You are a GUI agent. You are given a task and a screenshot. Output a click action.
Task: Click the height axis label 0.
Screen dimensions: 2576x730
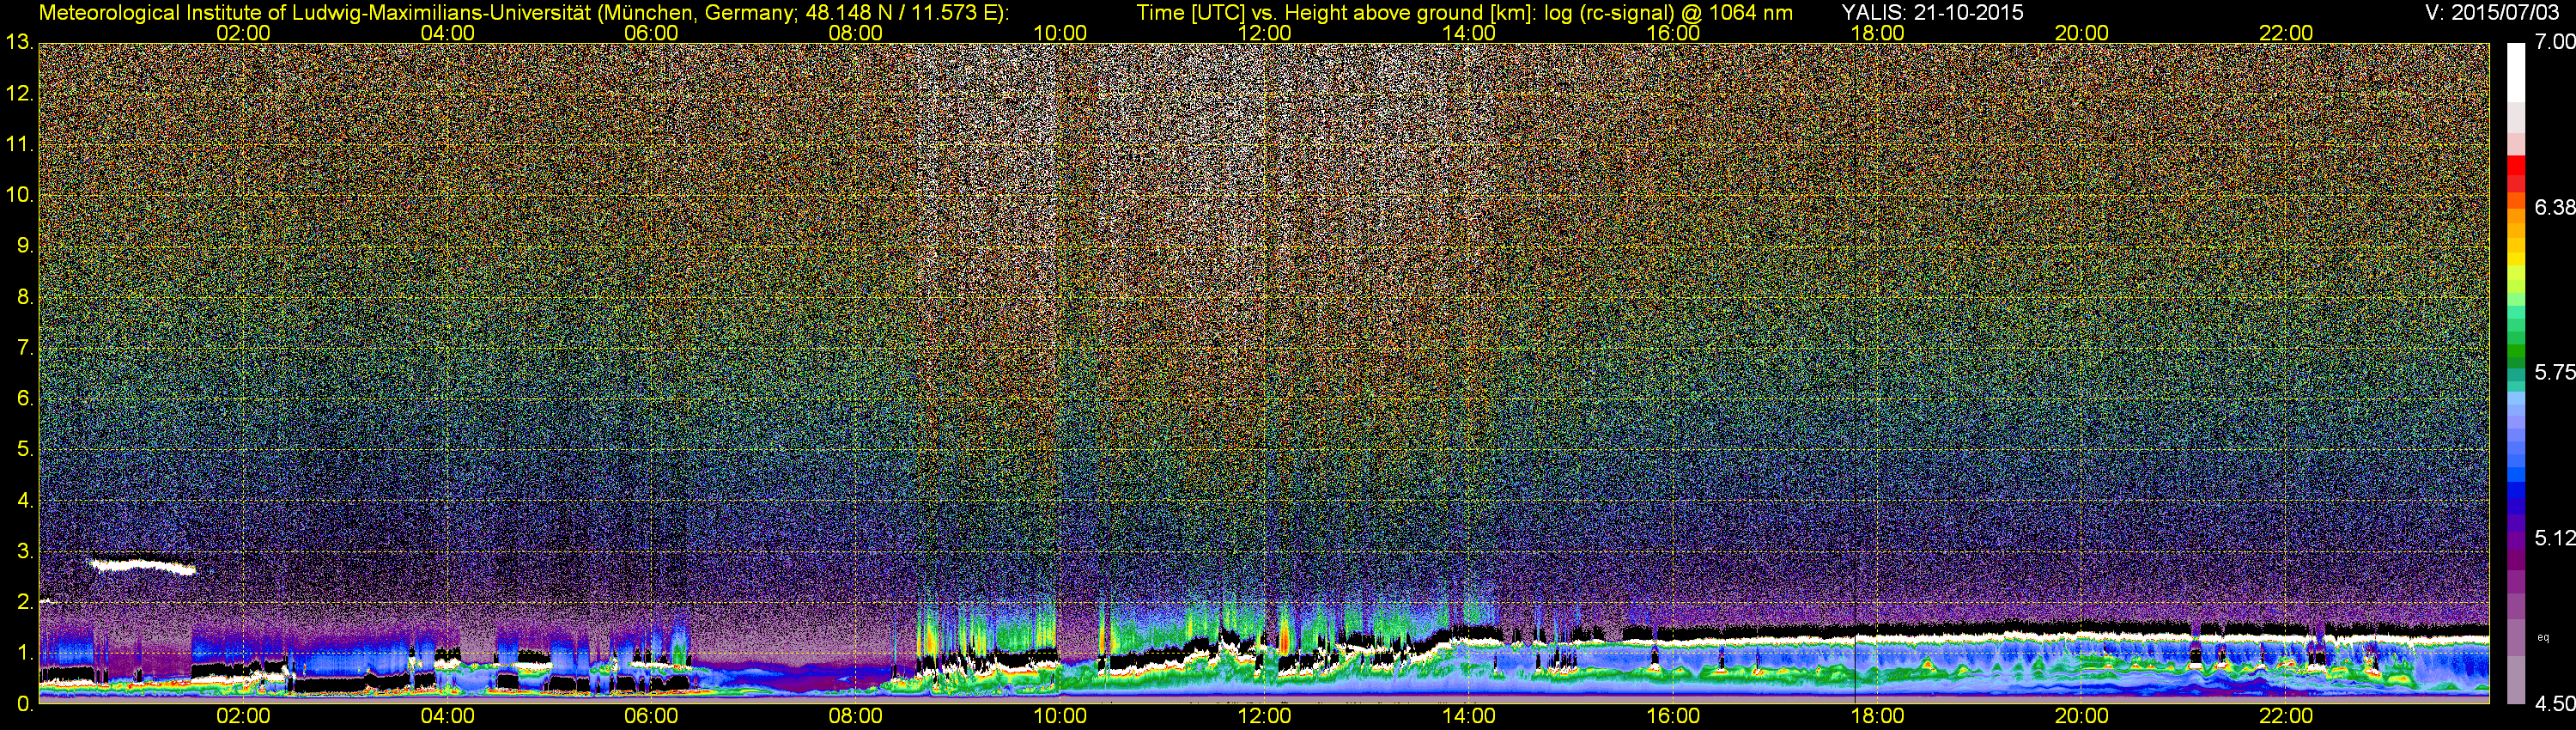pos(24,704)
